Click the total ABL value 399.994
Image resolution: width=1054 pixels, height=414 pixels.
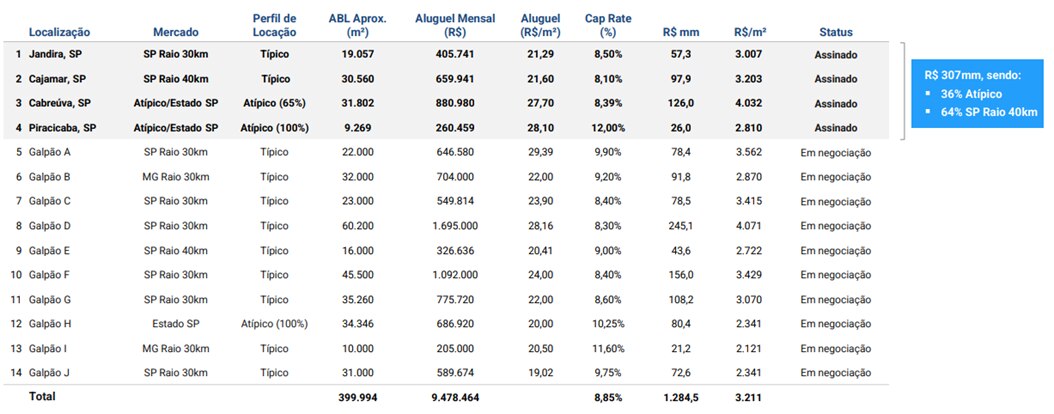click(357, 398)
